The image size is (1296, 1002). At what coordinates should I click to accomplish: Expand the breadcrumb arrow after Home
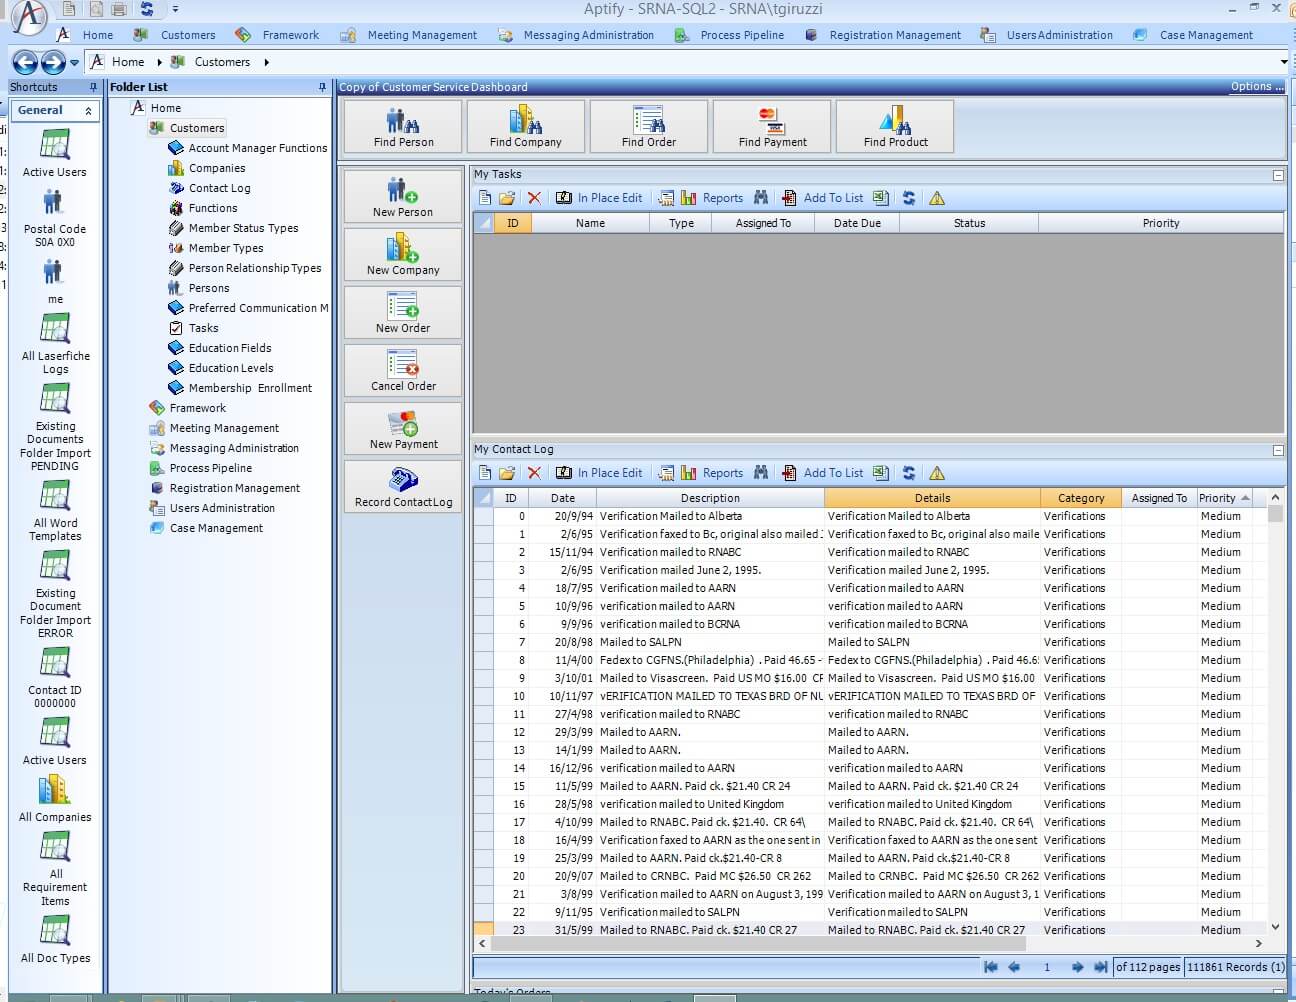coord(159,62)
